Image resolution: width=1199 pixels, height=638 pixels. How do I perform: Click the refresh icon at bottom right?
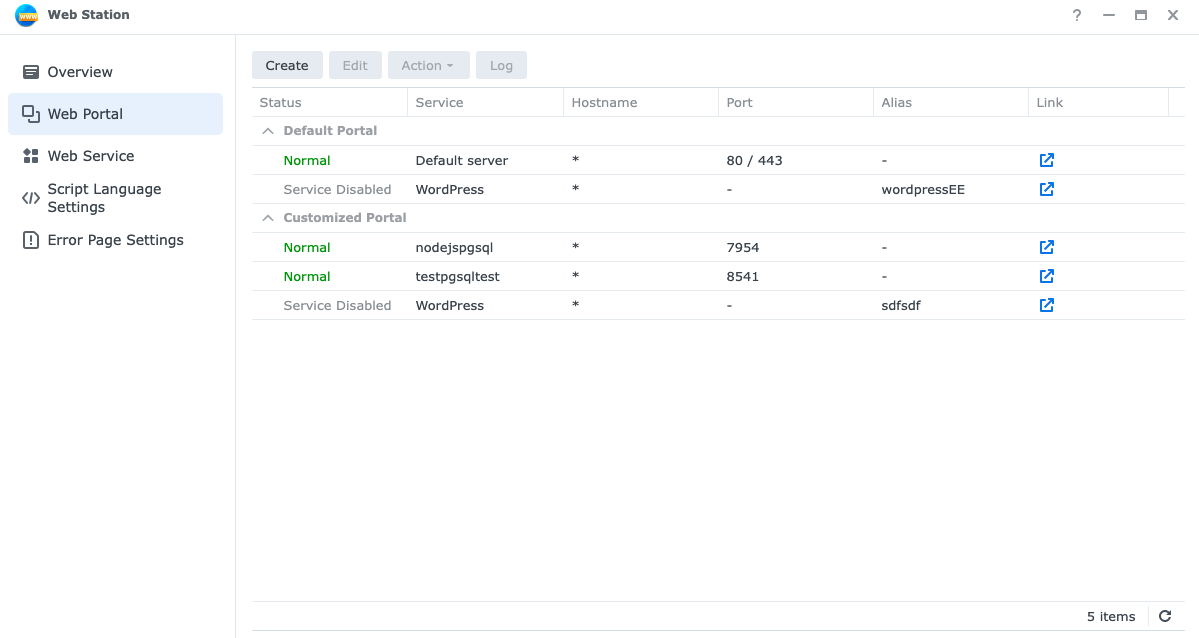click(1165, 616)
